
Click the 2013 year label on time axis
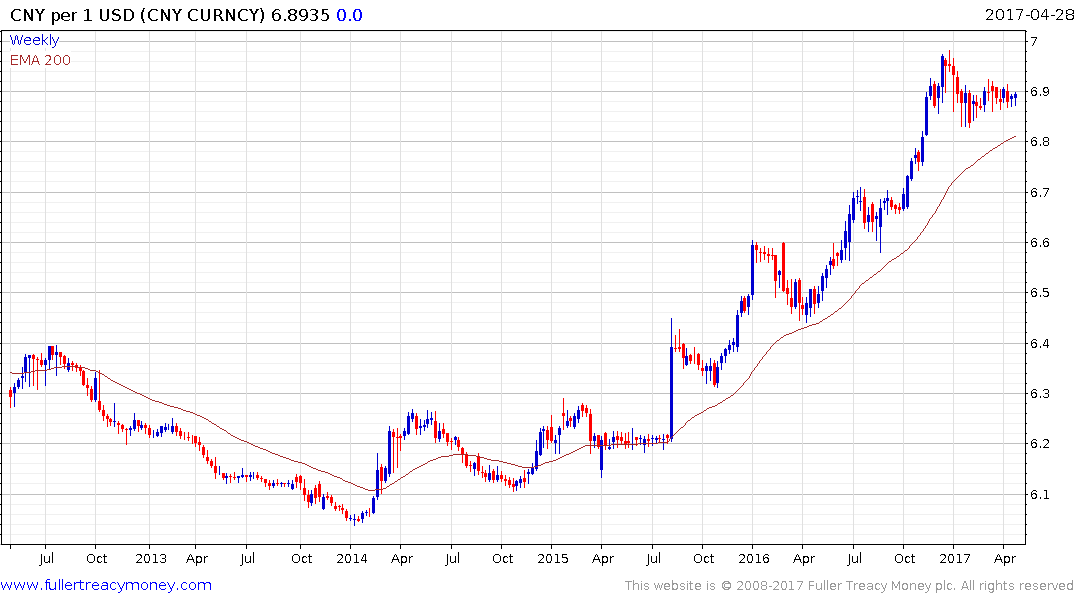point(151,558)
